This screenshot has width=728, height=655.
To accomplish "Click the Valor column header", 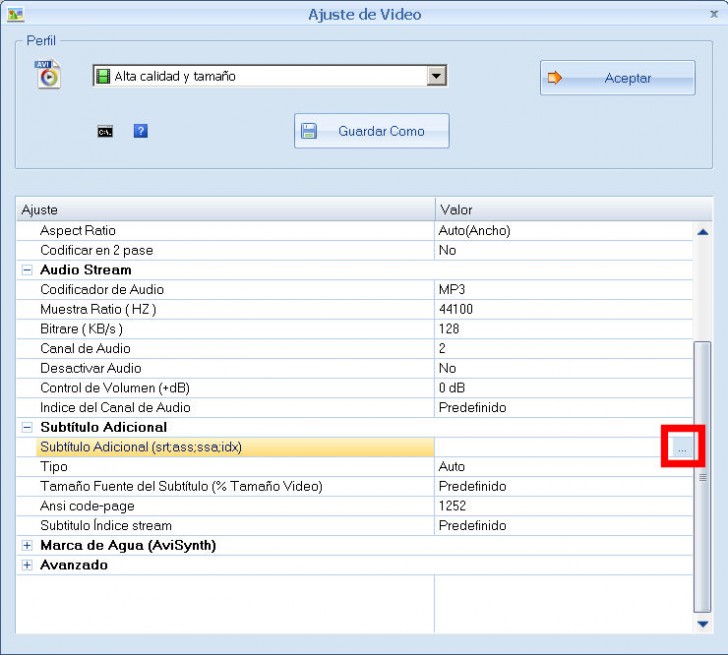I will tap(456, 210).
